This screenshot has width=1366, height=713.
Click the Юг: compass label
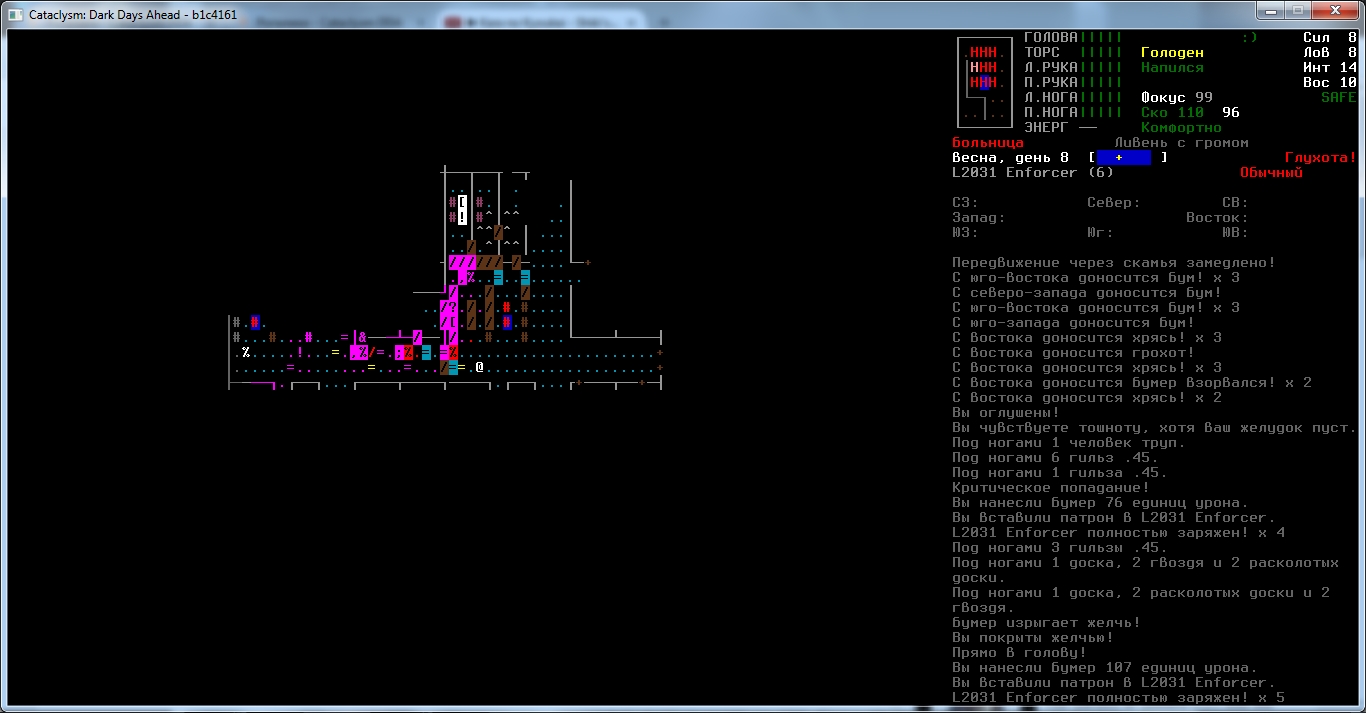[x=1101, y=232]
